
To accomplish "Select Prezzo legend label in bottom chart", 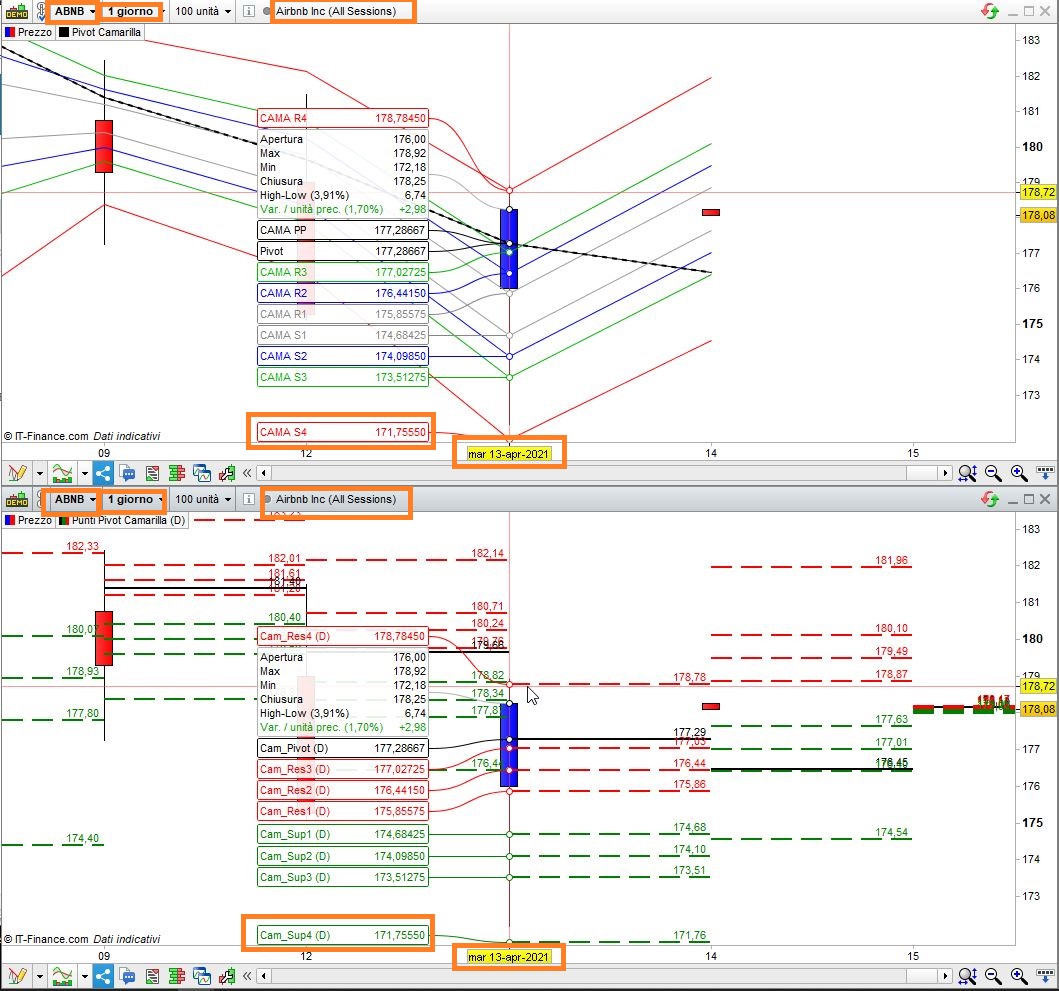I will [34, 520].
